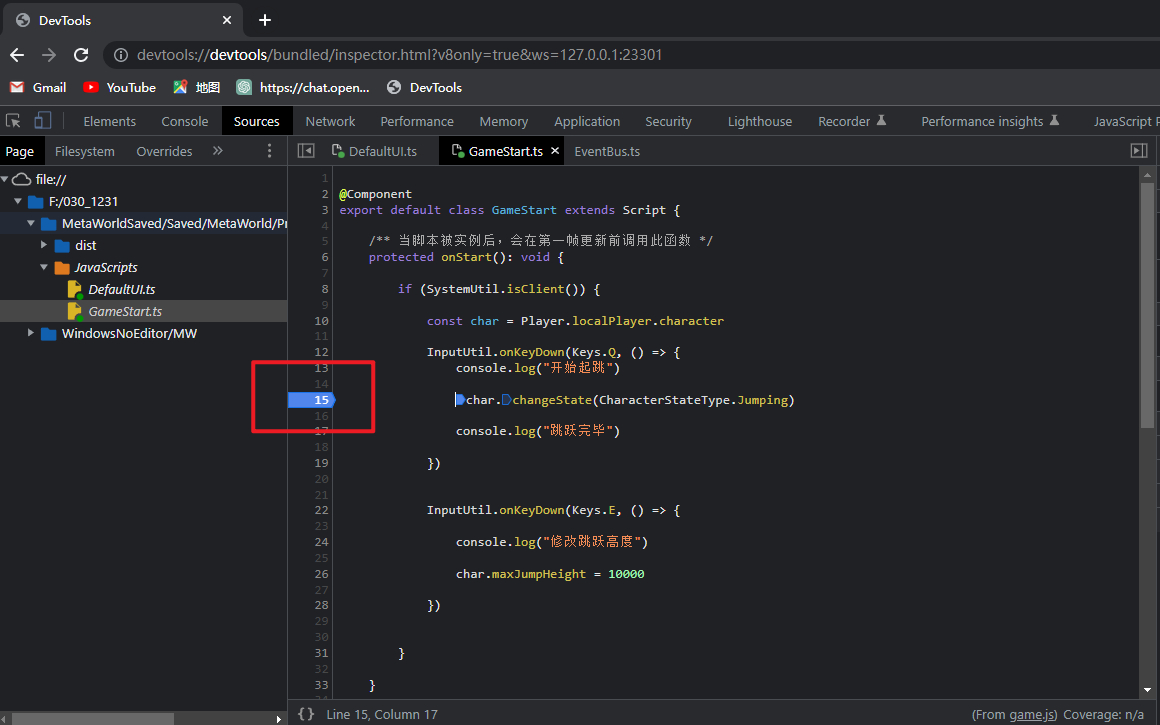Switch to the Sources panel

257,121
